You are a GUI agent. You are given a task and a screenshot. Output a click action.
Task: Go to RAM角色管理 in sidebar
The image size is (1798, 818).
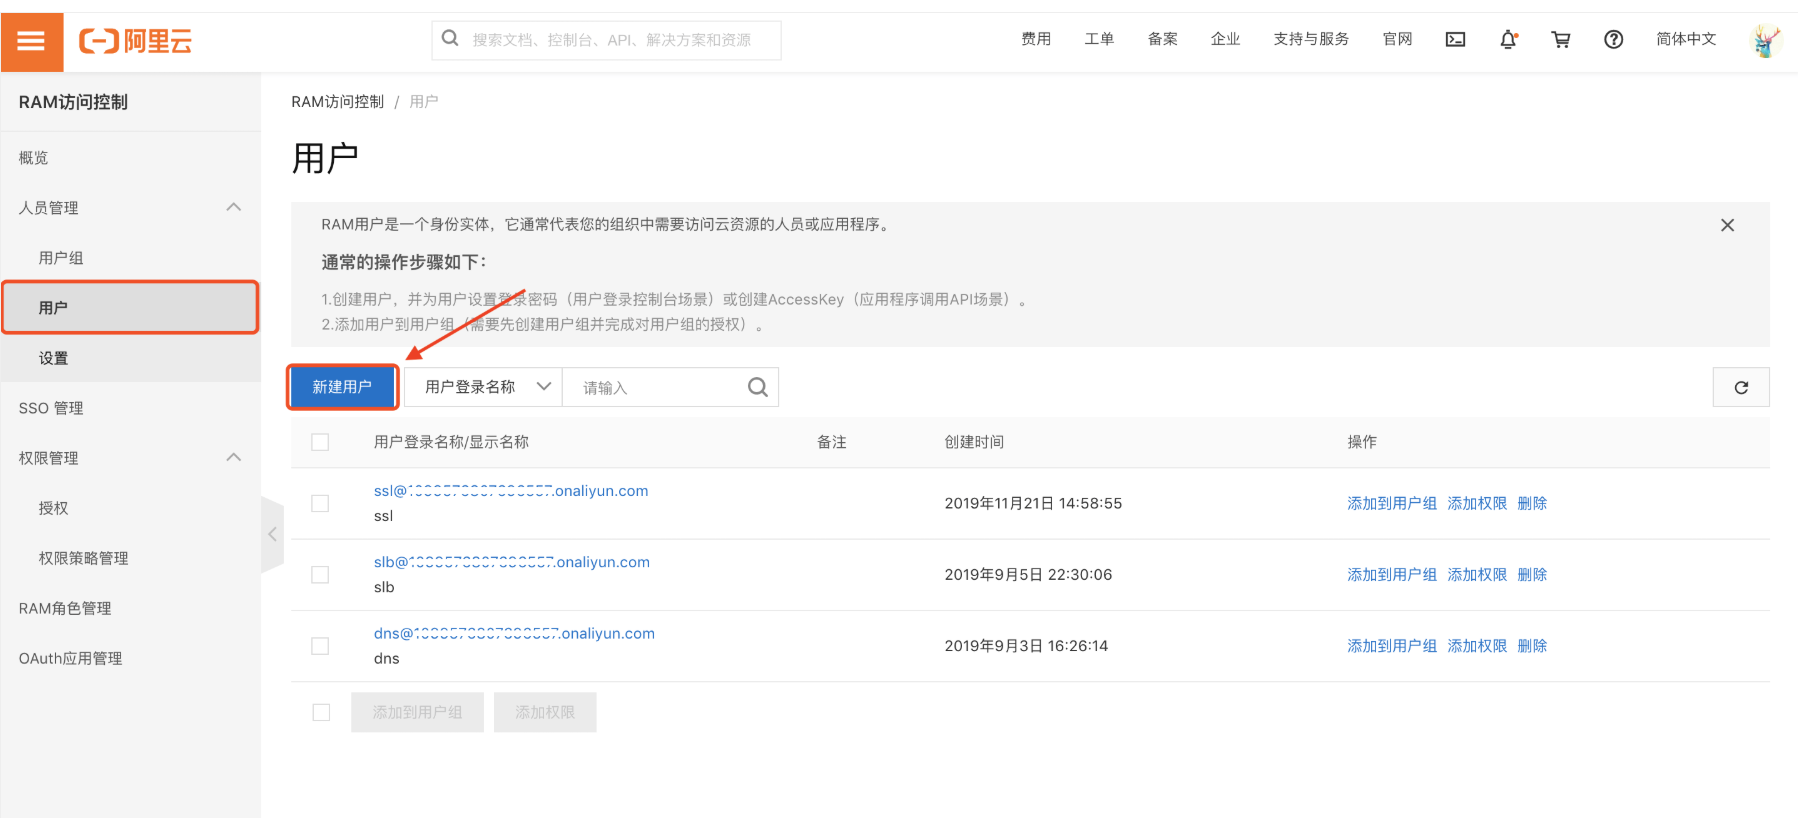click(65, 608)
